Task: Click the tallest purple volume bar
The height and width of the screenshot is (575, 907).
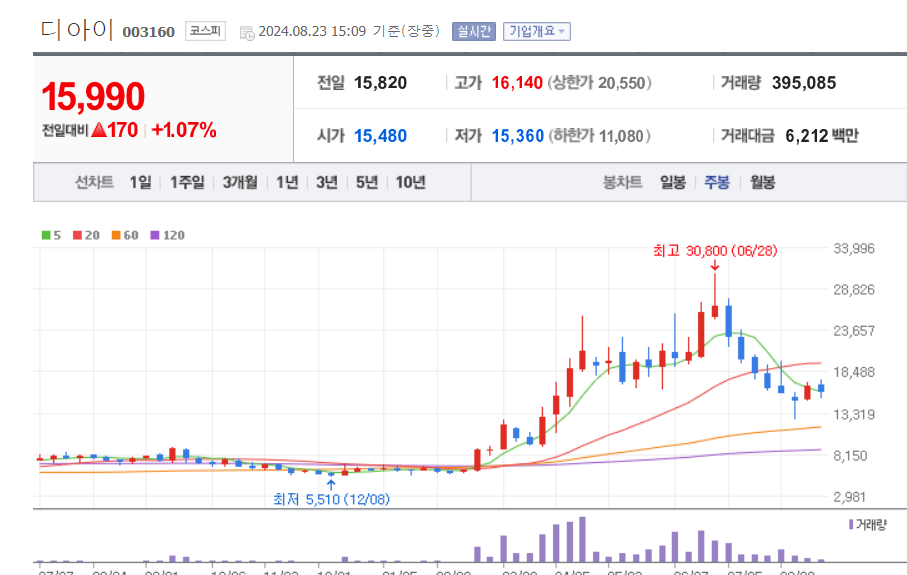Action: pos(582,540)
